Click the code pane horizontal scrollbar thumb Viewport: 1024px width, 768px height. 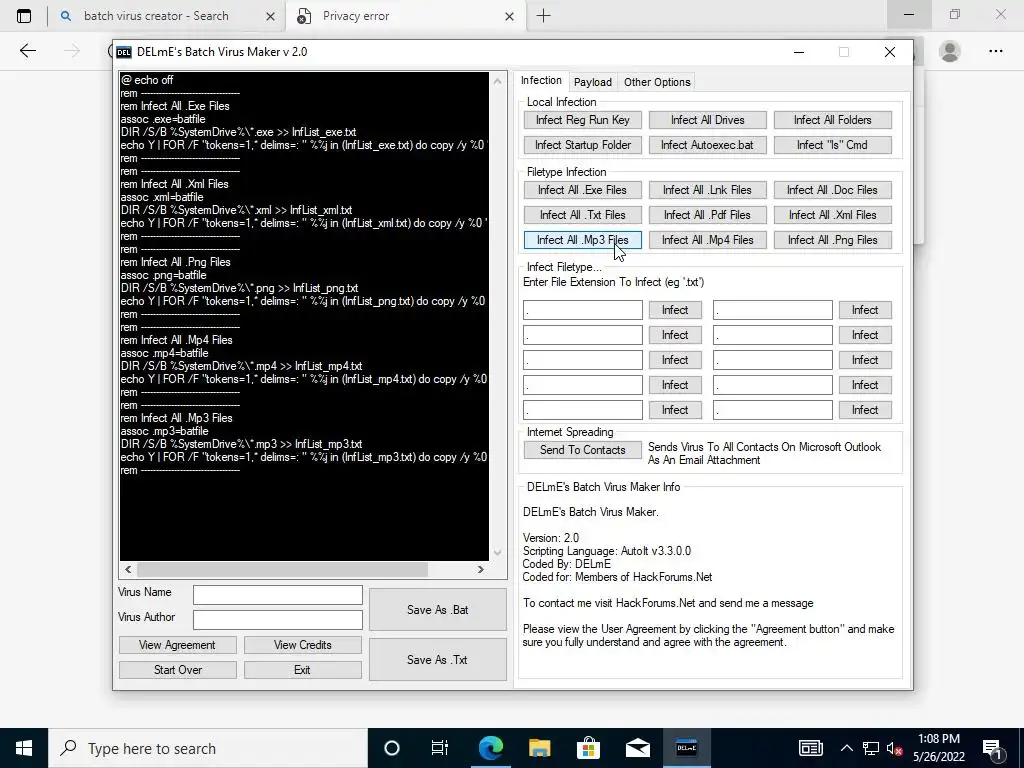click(x=282, y=569)
